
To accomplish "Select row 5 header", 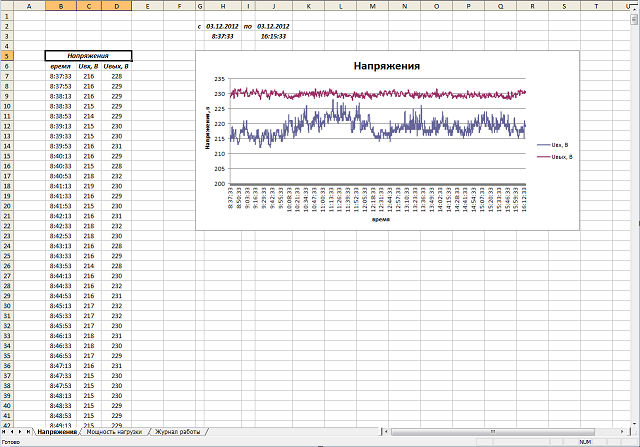I will coord(7,56).
